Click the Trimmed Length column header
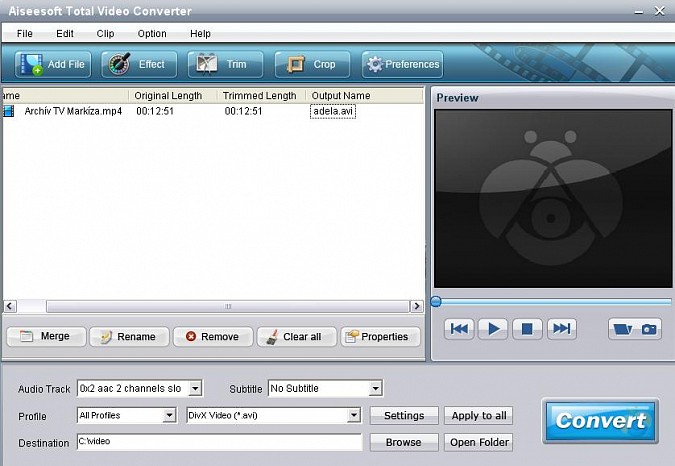The width and height of the screenshot is (675, 466). click(261, 96)
